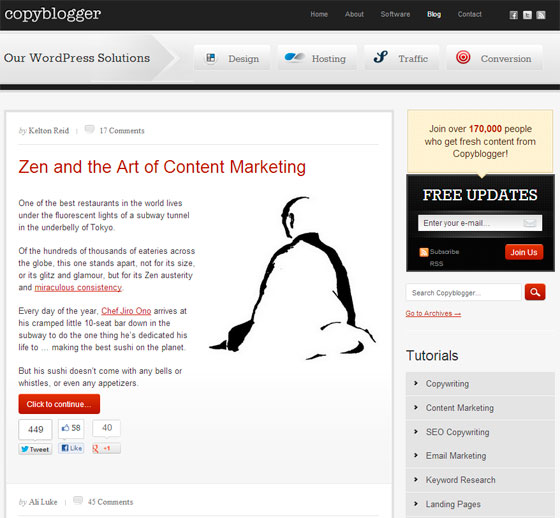Image resolution: width=560 pixels, height=518 pixels.
Task: Click the Google +1 button
Action: [106, 448]
